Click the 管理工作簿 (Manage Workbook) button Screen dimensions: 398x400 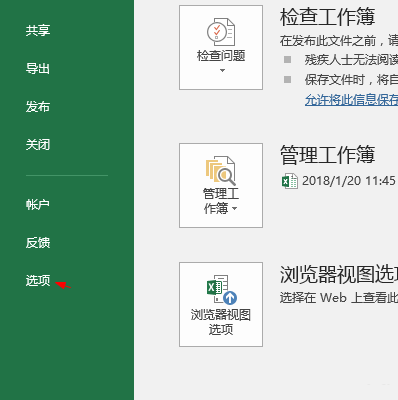pos(221,186)
